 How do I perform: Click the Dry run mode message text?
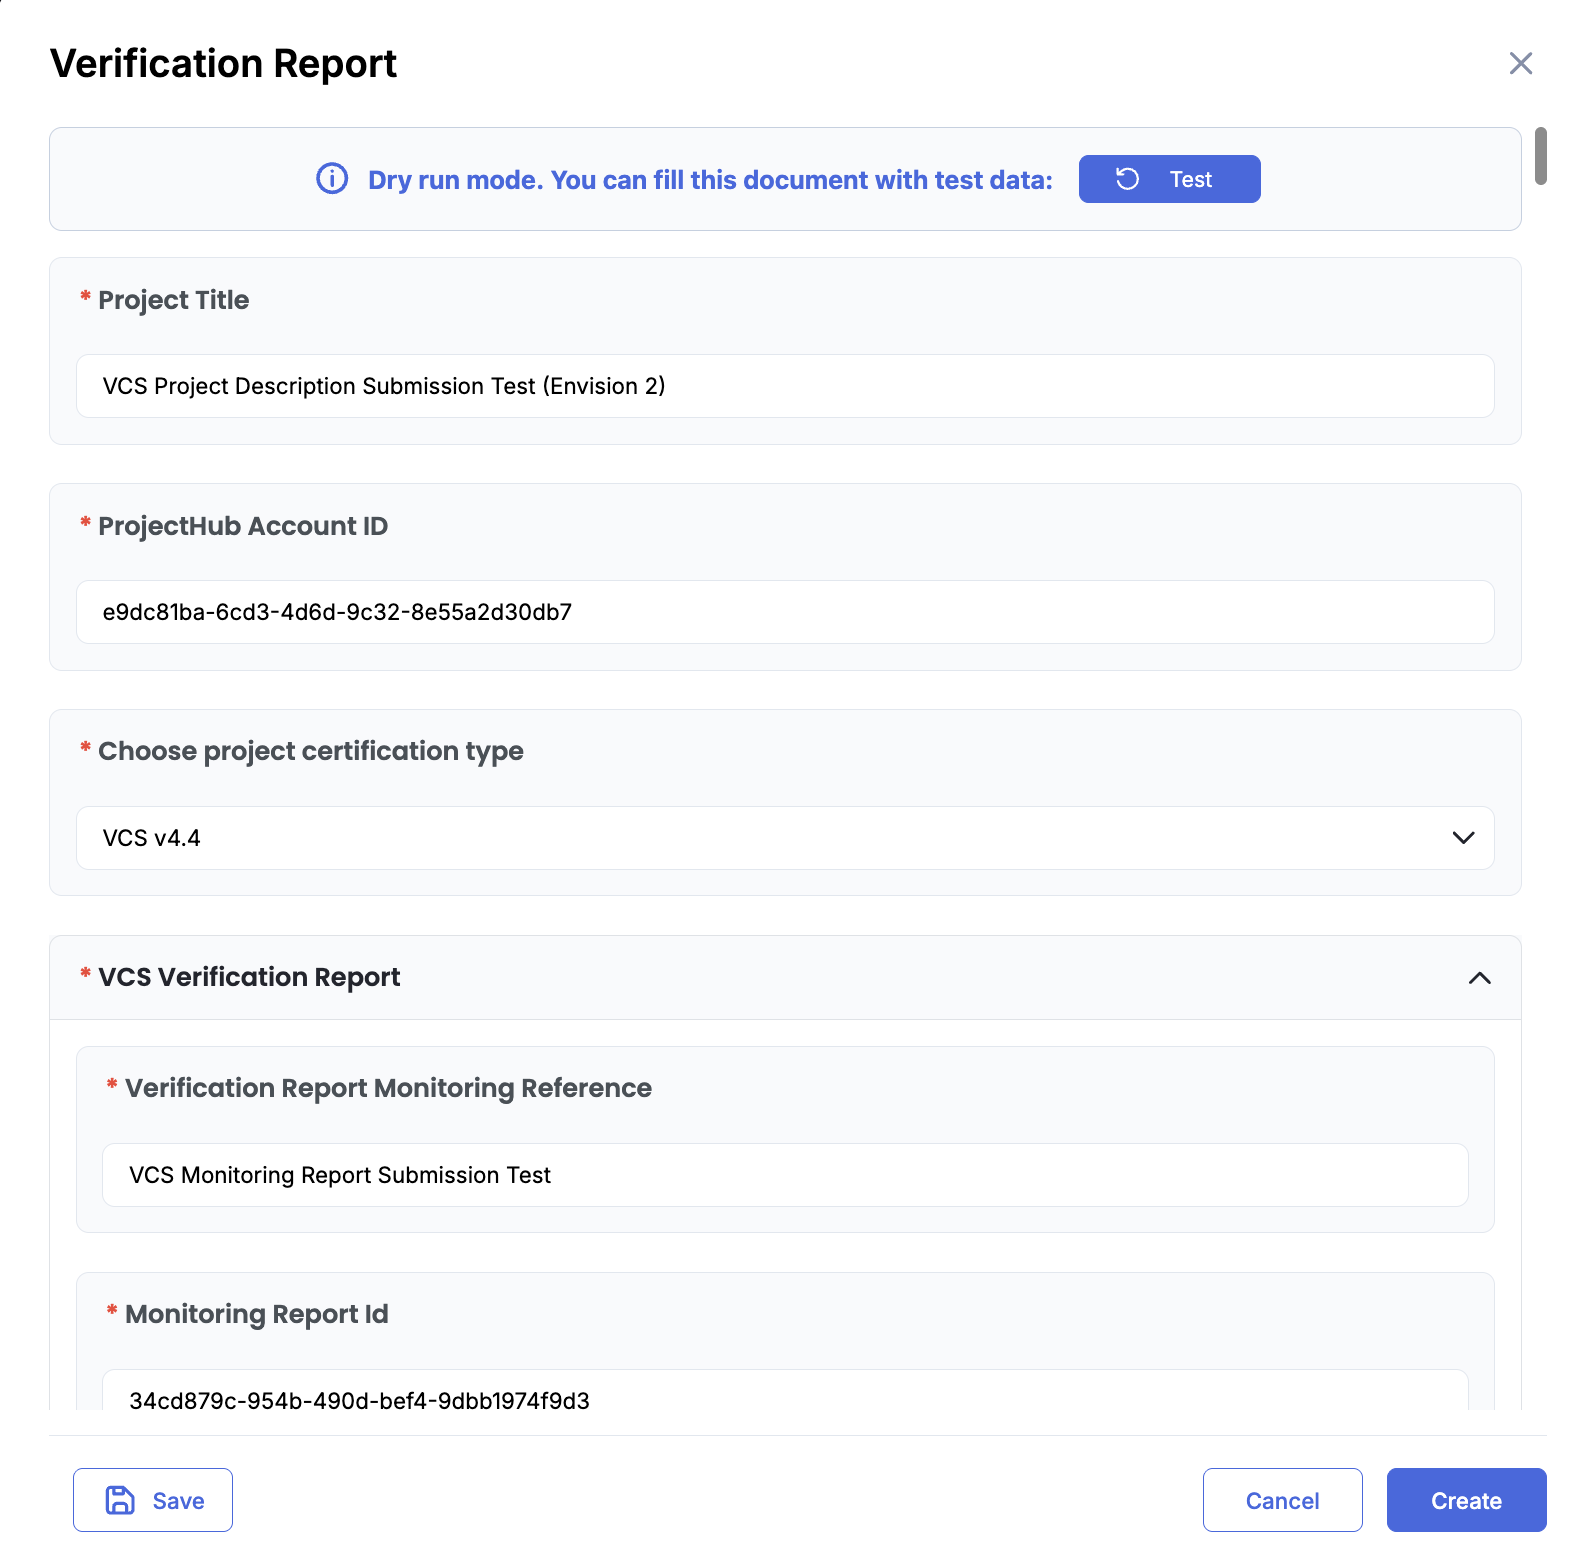[710, 180]
